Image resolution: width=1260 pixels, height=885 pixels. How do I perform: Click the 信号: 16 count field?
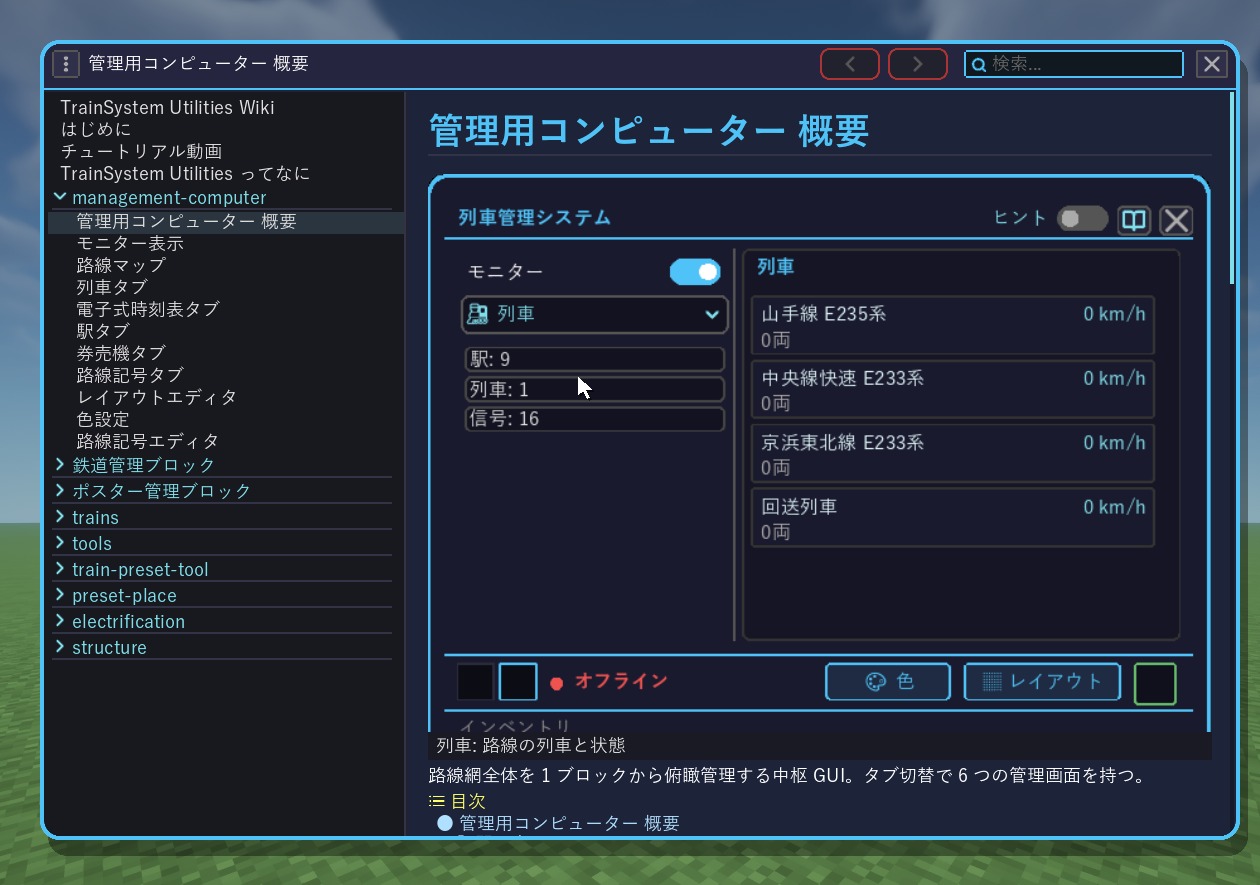[x=595, y=419]
